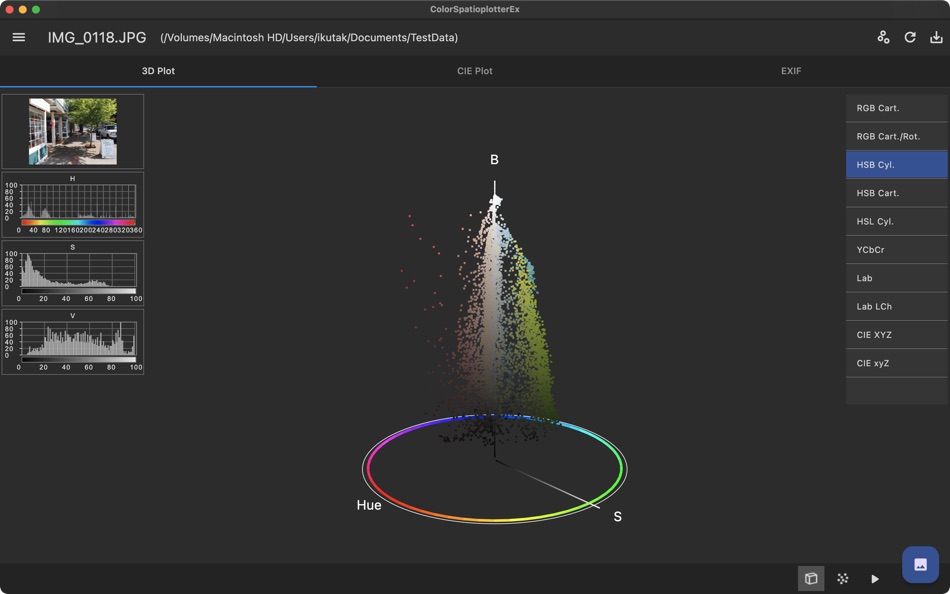Select Lab LCh color space
950x594 pixels.
tap(896, 306)
